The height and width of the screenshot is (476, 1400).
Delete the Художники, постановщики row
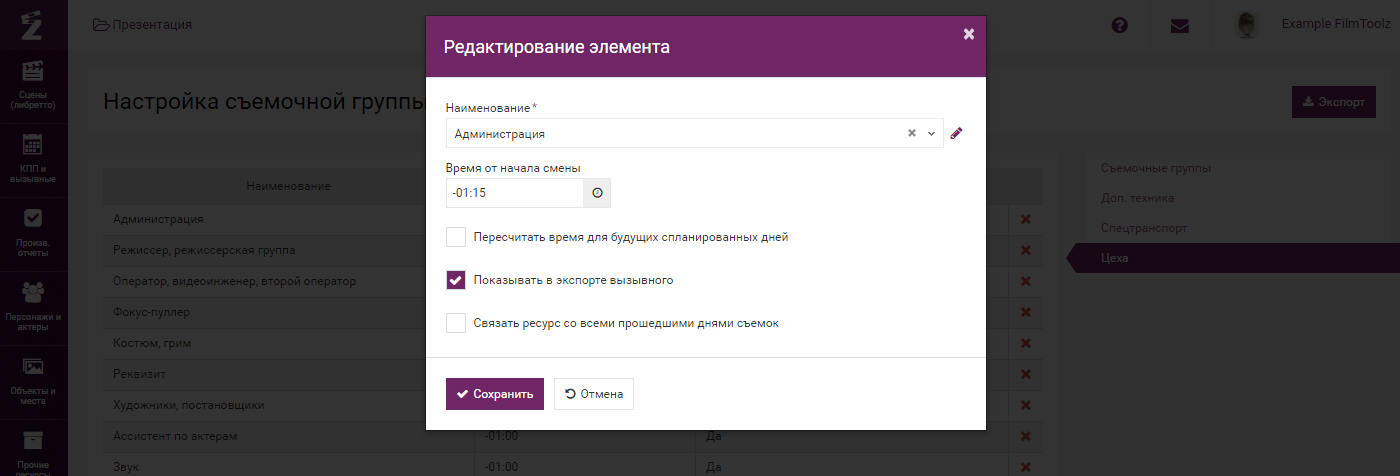(1025, 406)
